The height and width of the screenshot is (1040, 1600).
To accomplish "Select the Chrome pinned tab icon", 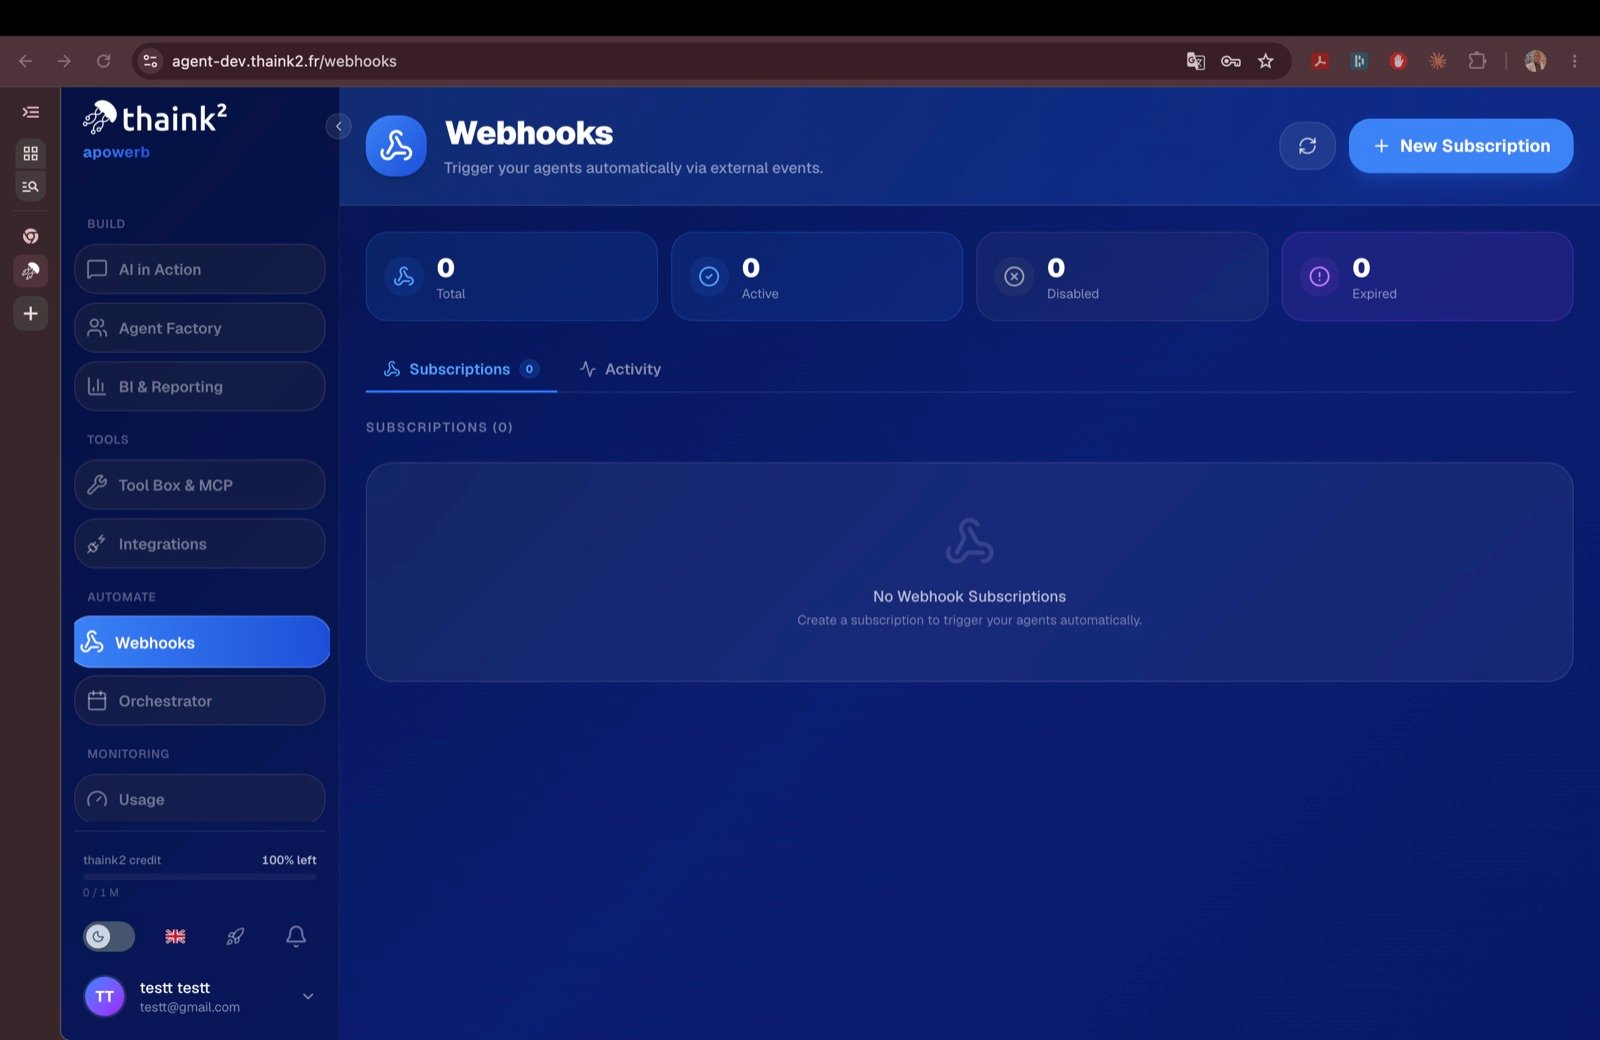I will click(31, 236).
